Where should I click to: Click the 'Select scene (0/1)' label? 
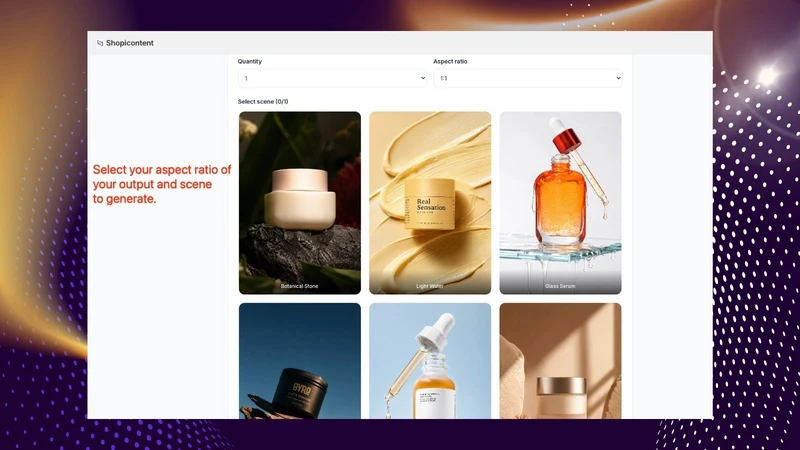(263, 102)
